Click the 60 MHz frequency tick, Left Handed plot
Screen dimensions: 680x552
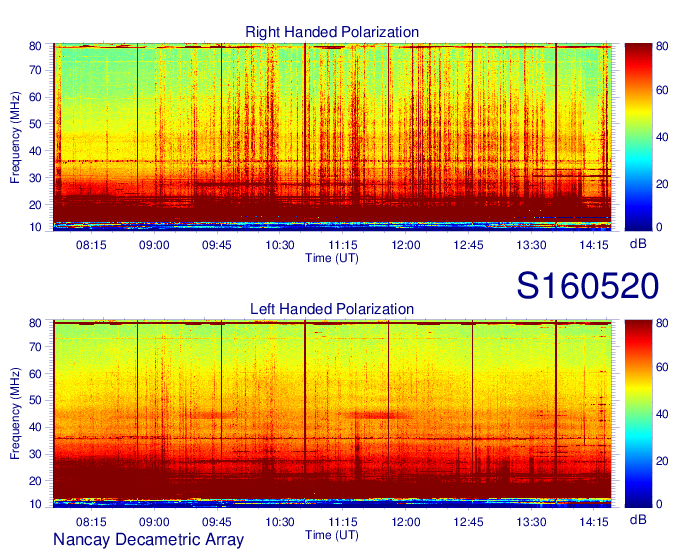click(35, 374)
